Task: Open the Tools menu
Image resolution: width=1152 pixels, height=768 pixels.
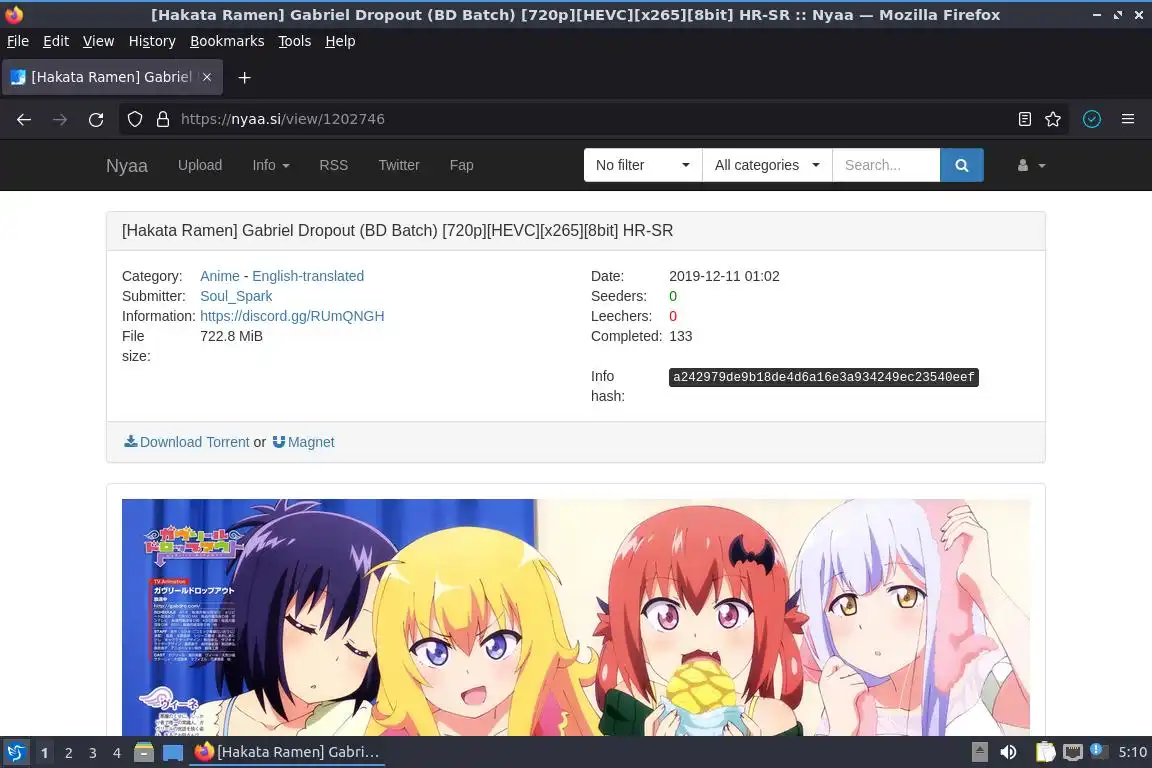Action: coord(295,41)
